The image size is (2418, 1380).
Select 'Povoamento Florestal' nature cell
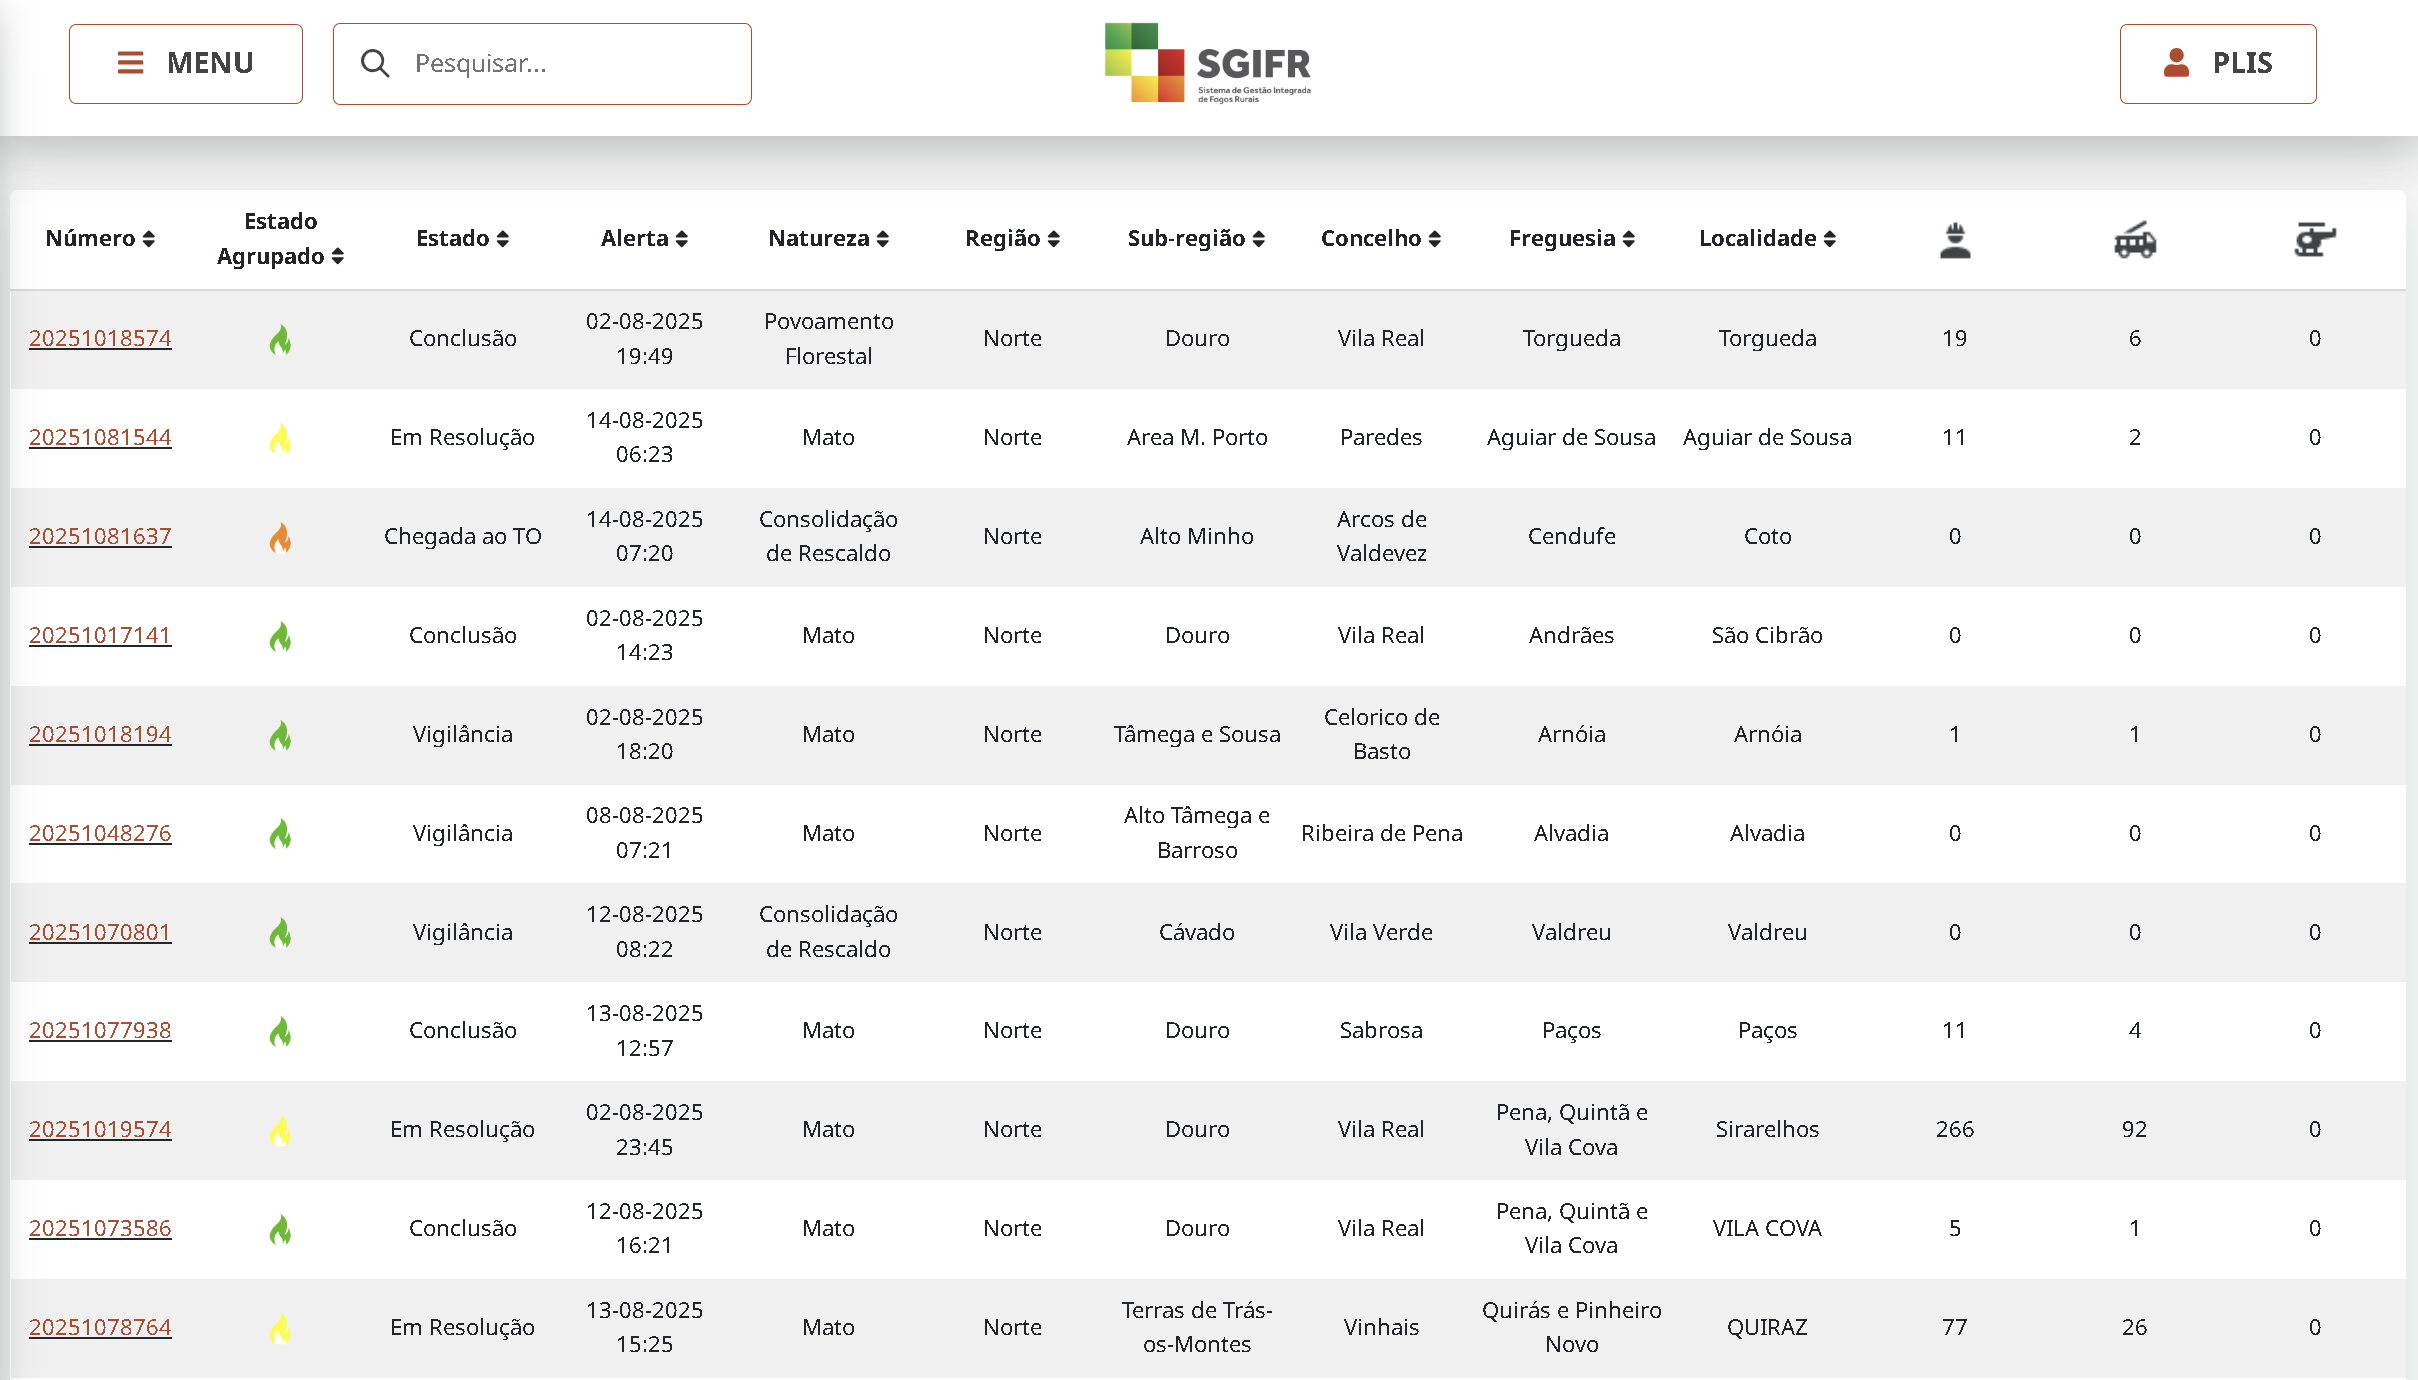coord(828,339)
